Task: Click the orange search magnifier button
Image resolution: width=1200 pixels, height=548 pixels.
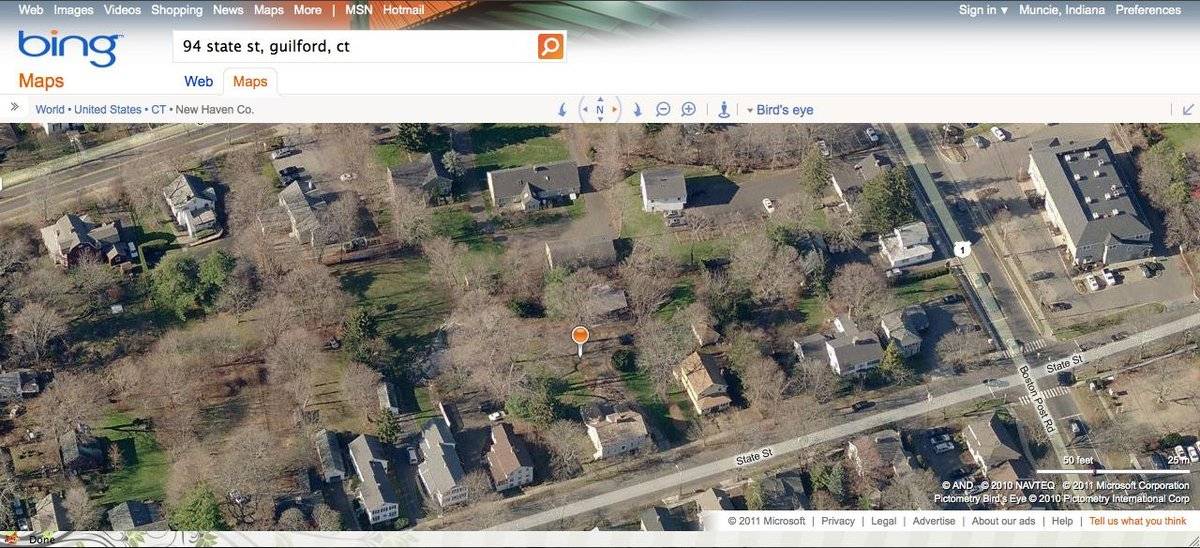Action: [550, 46]
